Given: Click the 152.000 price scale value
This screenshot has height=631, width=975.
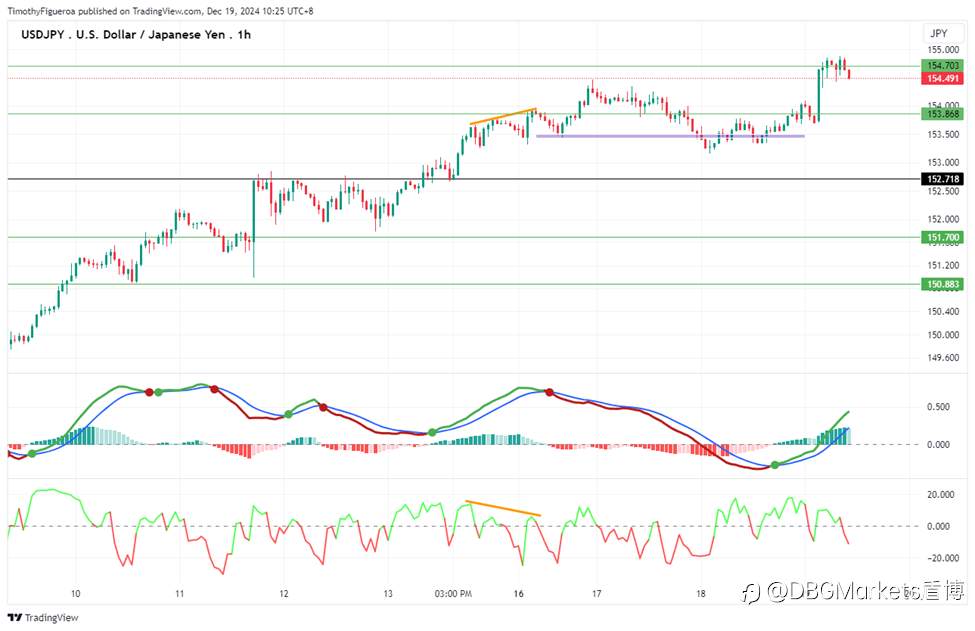Looking at the screenshot, I should [943, 219].
